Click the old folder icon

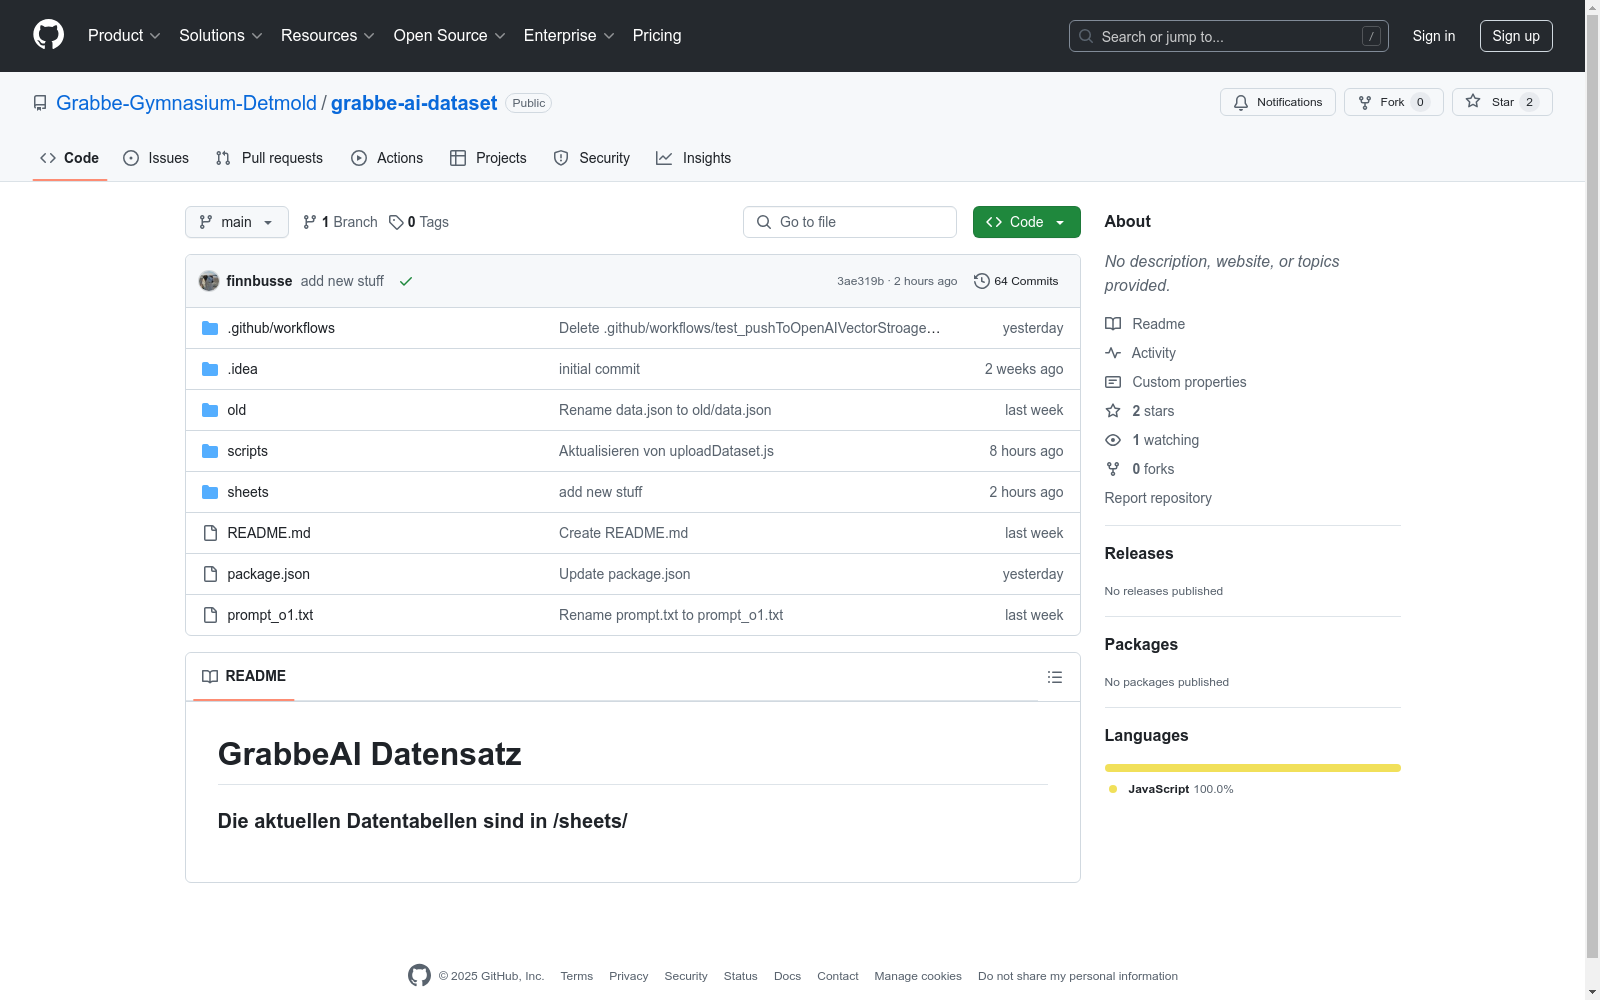(210, 410)
